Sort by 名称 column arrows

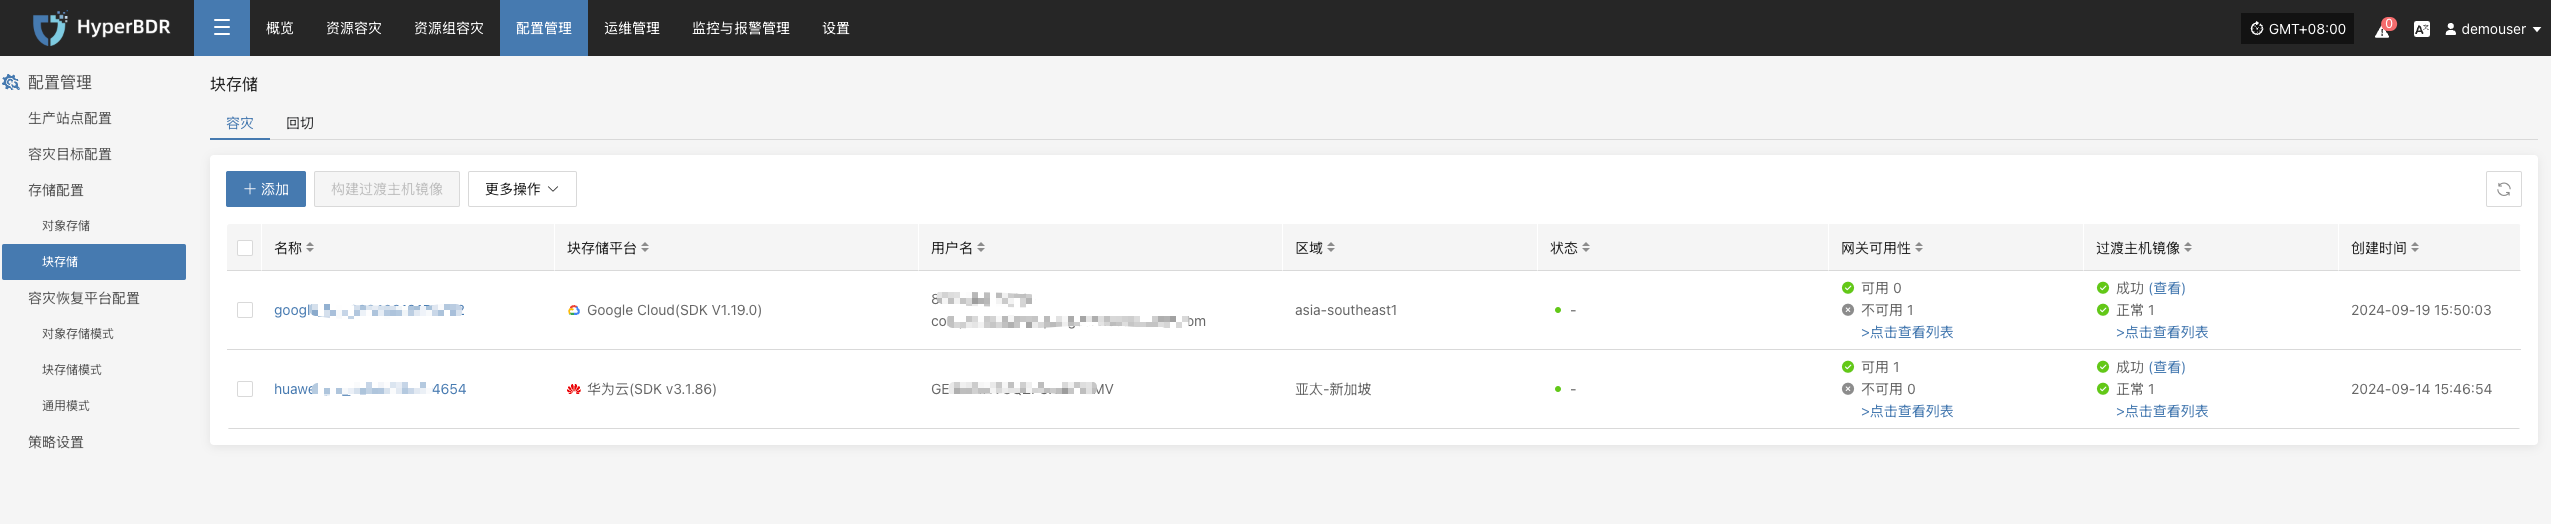click(x=310, y=247)
